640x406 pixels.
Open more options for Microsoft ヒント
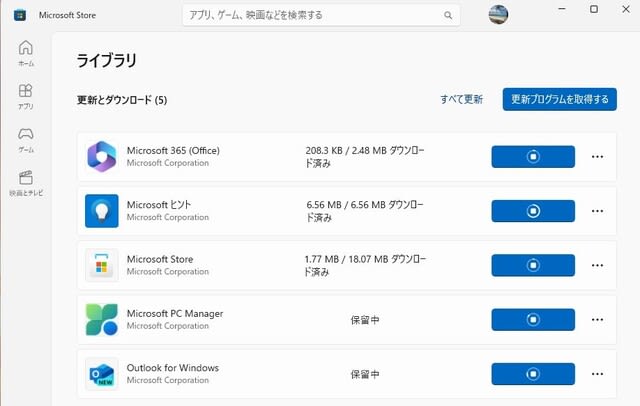pos(597,211)
